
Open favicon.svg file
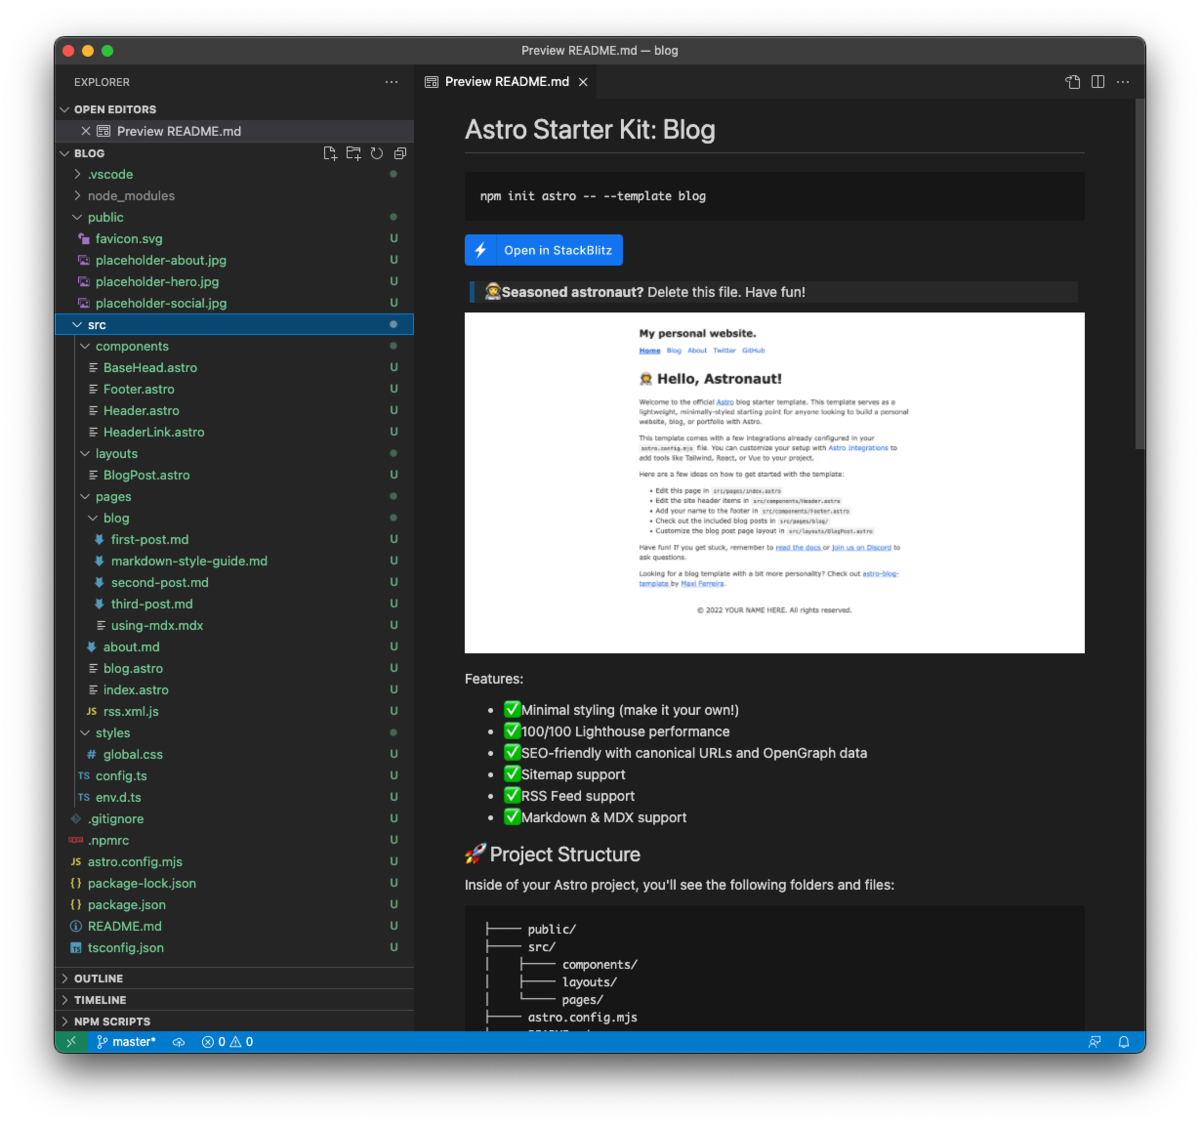click(234, 239)
